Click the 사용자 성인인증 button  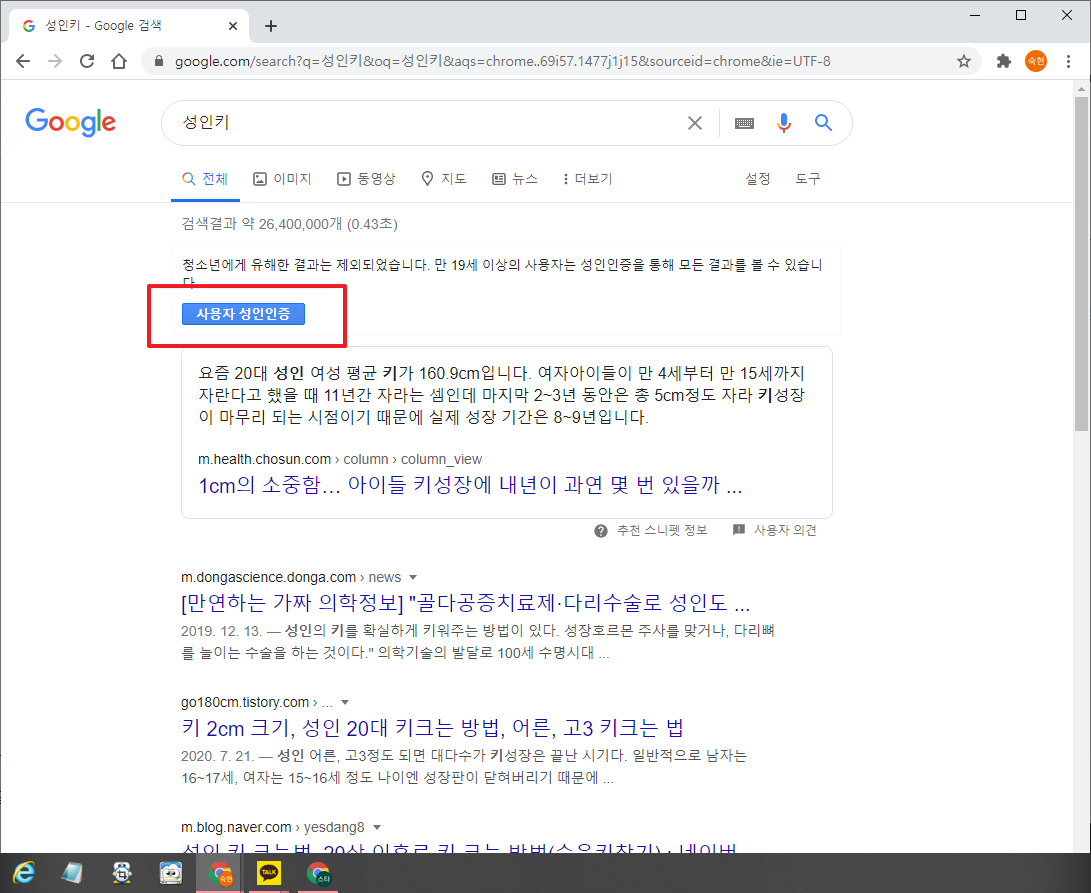click(x=243, y=314)
